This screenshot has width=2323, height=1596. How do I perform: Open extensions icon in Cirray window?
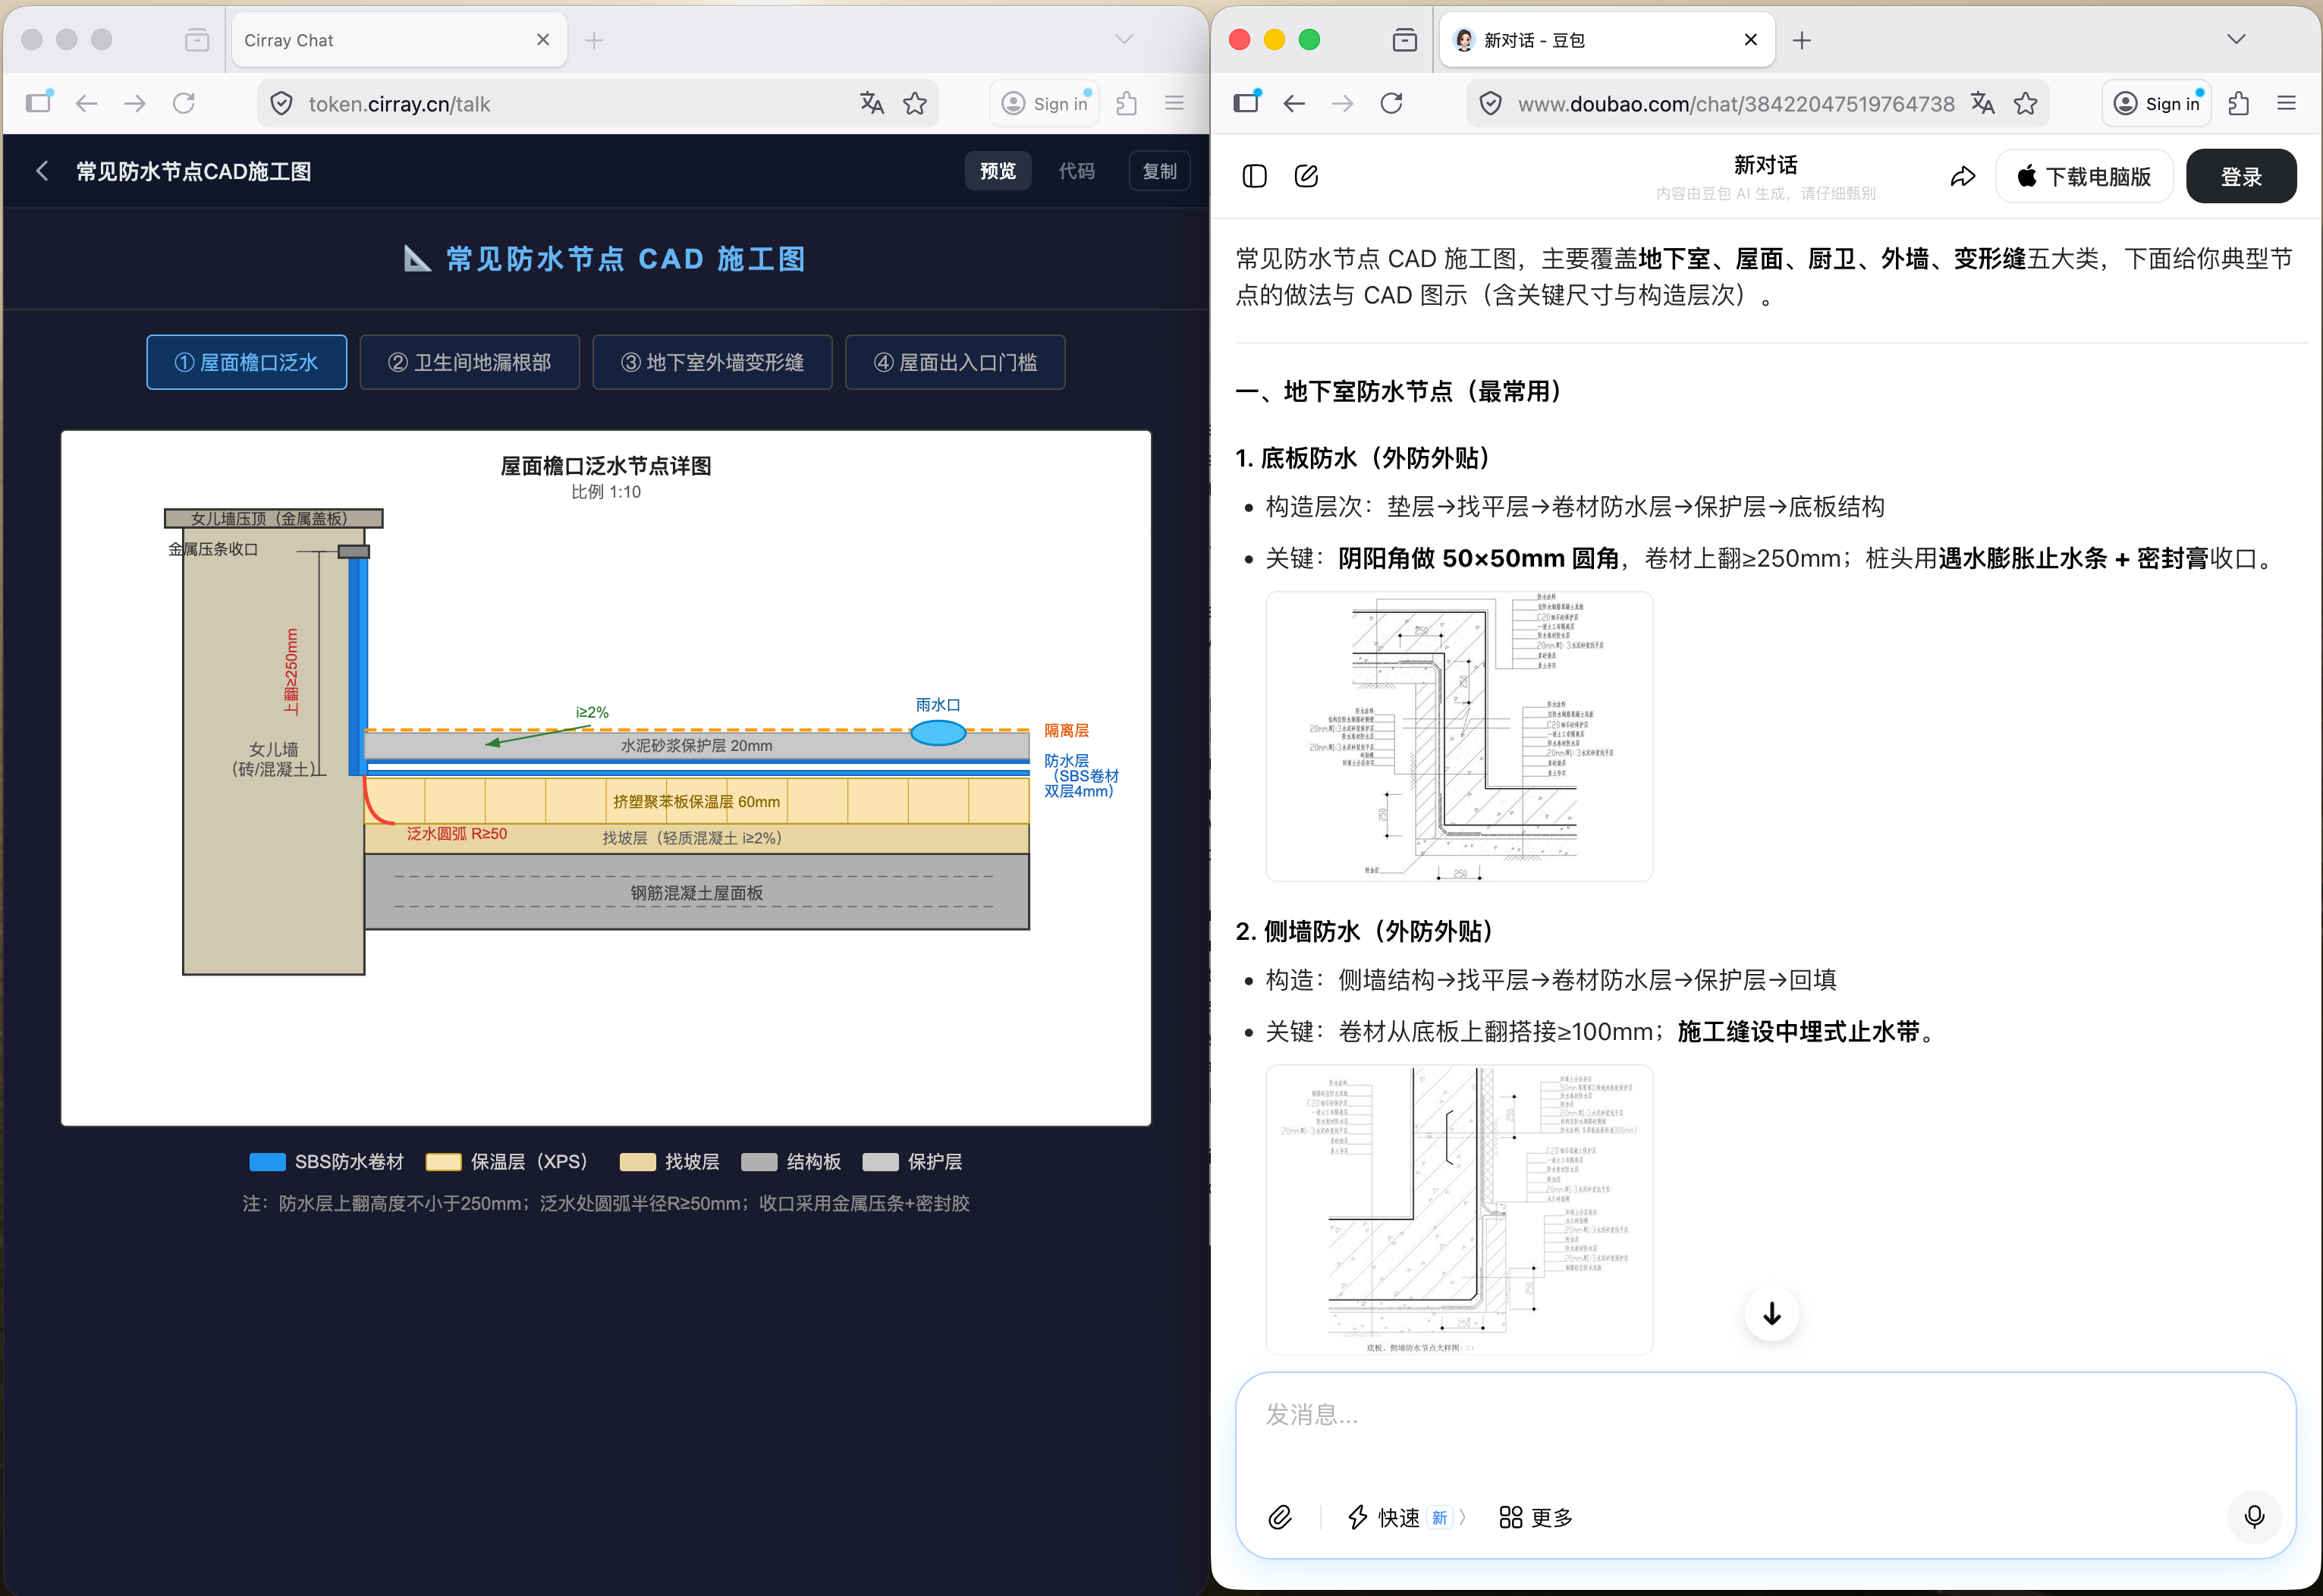click(1126, 103)
